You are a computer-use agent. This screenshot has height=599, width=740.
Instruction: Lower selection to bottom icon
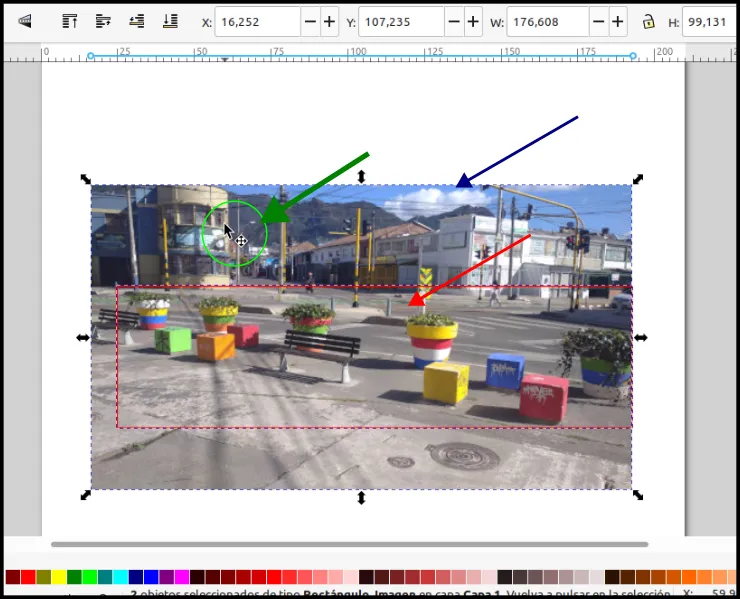(170, 21)
